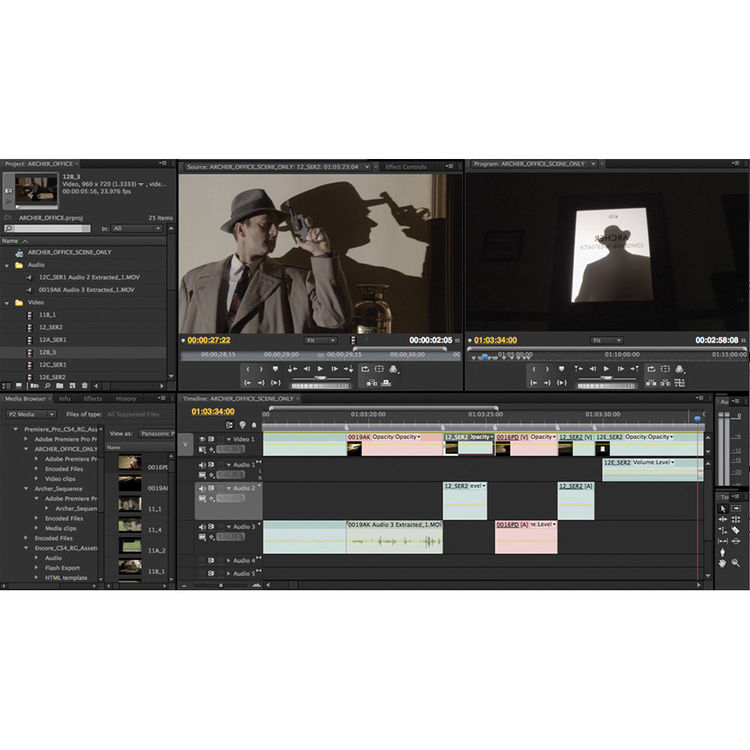Screen dimensions: 750x750
Task: Click the timeline zoom slider at bottom
Action: (x=222, y=585)
